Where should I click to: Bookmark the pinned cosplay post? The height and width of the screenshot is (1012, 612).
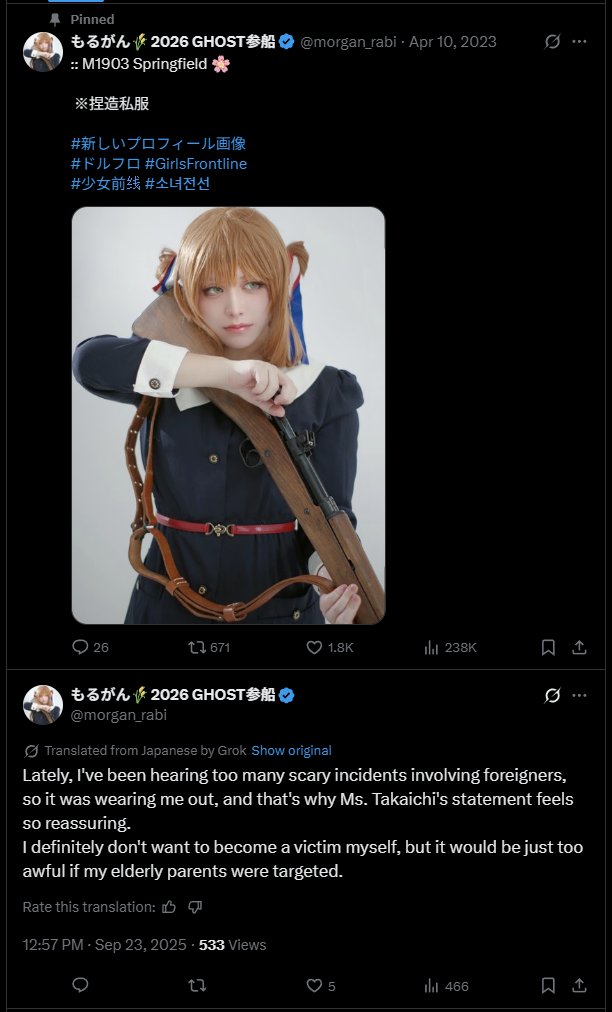548,647
